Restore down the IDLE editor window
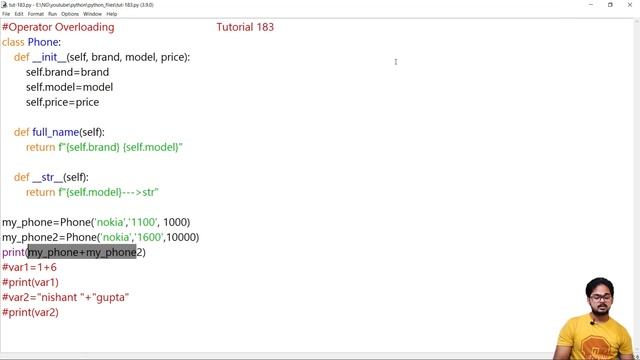Image resolution: width=640 pixels, height=360 pixels. click(610, 5)
